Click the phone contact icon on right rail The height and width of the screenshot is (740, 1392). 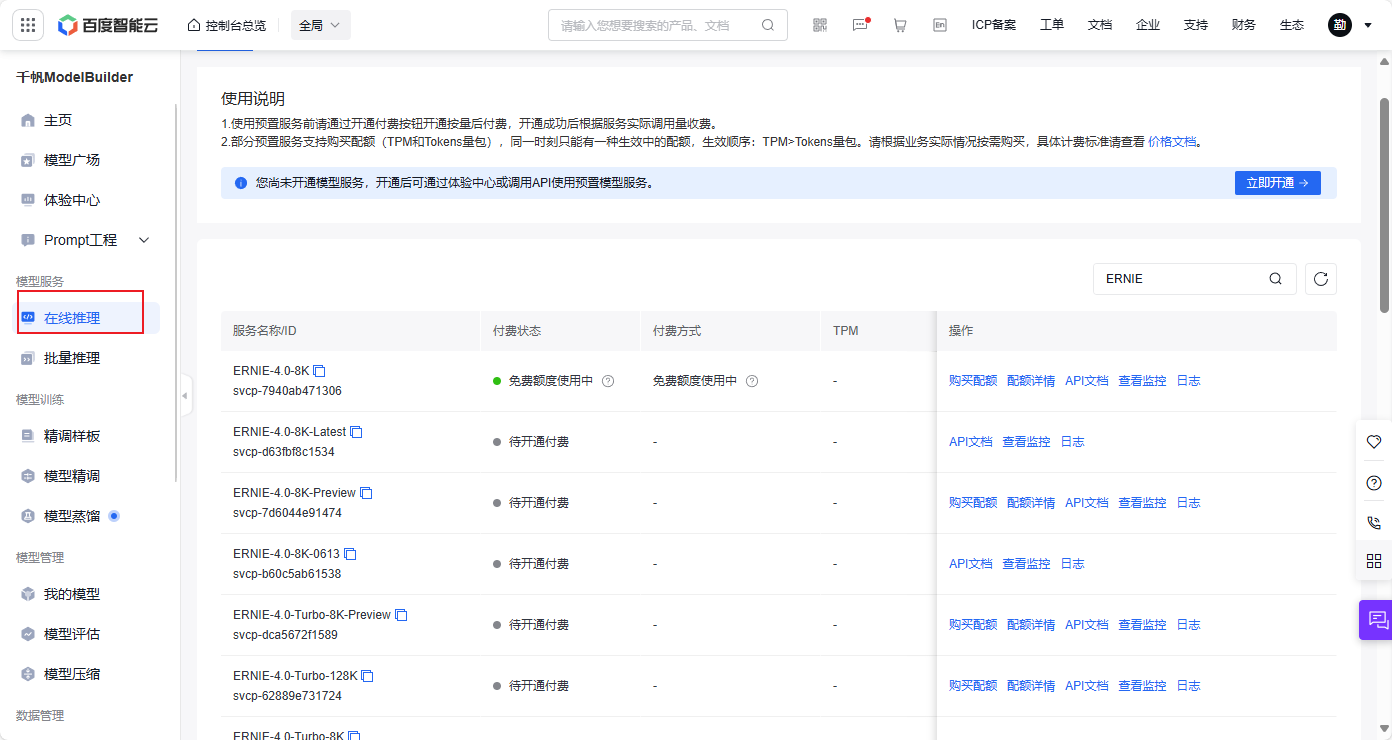[1374, 522]
